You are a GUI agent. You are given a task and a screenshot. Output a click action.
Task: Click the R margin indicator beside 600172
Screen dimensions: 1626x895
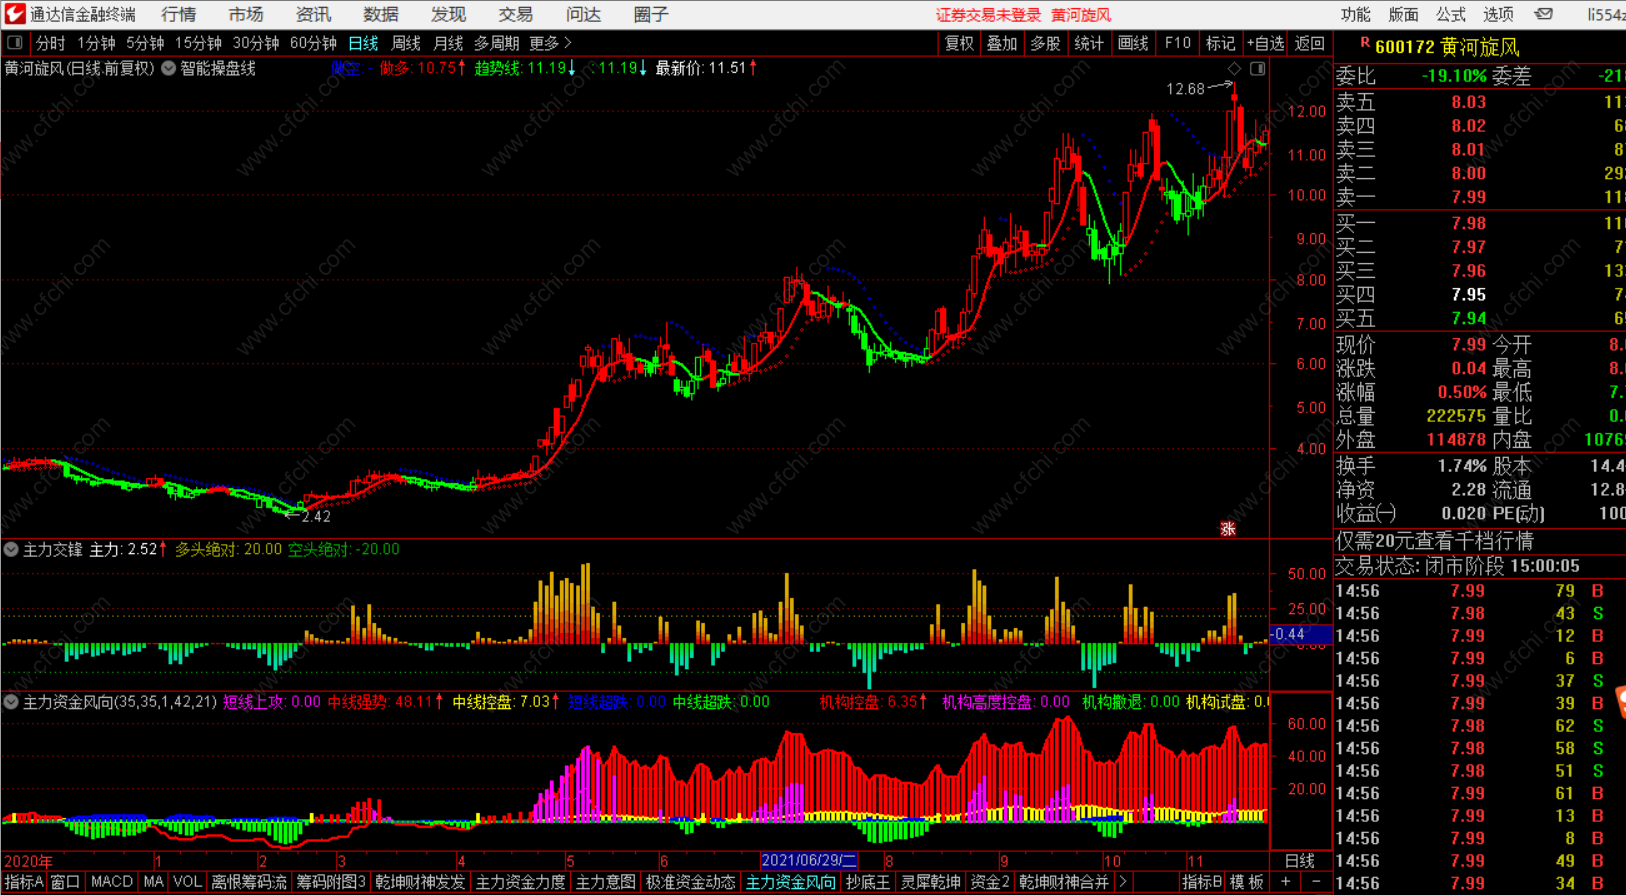point(1365,43)
